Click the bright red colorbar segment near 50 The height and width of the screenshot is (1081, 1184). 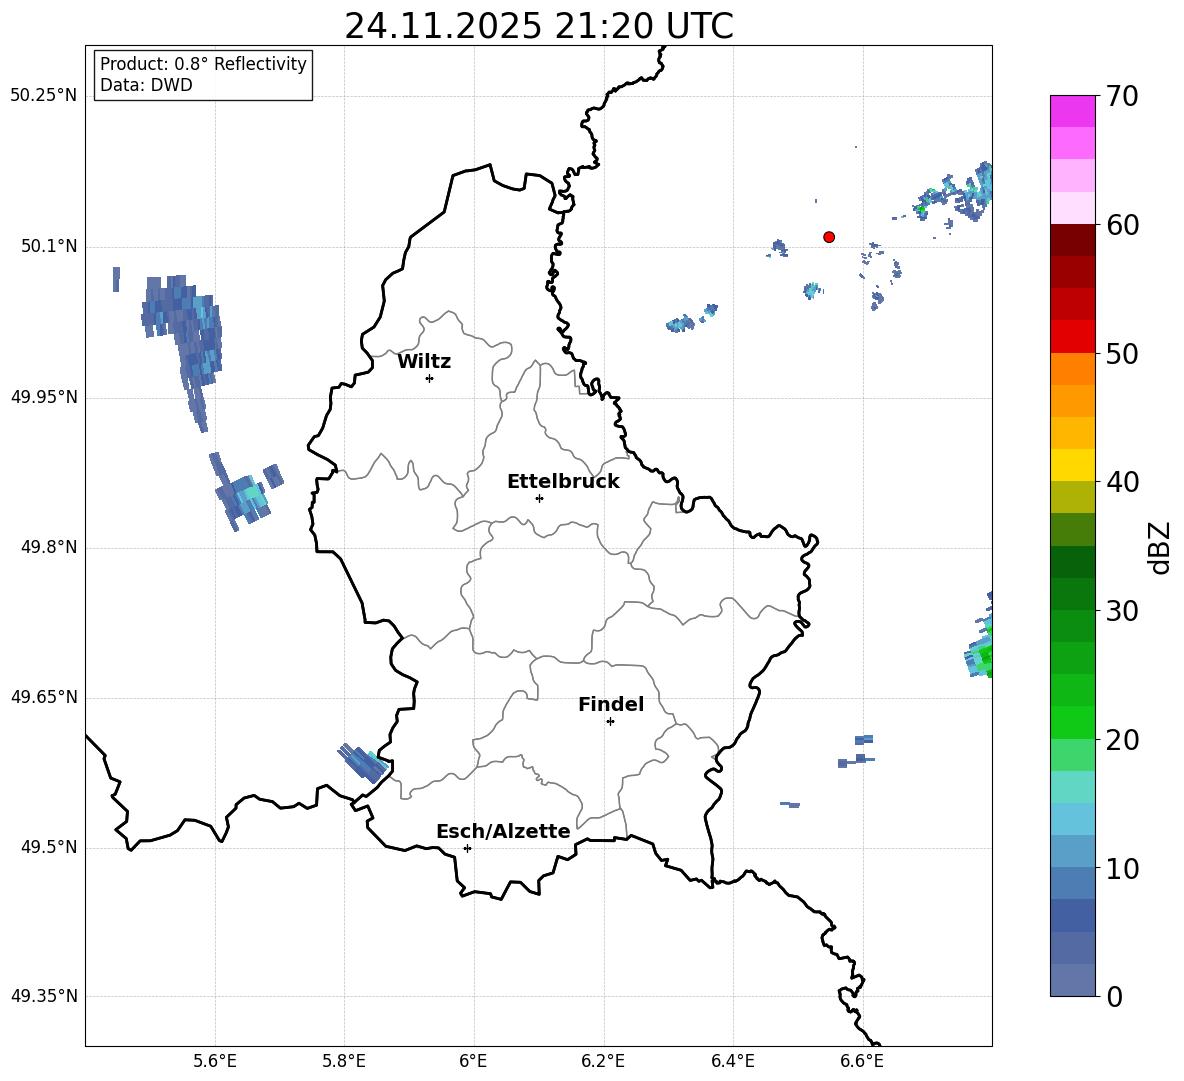tap(1072, 337)
